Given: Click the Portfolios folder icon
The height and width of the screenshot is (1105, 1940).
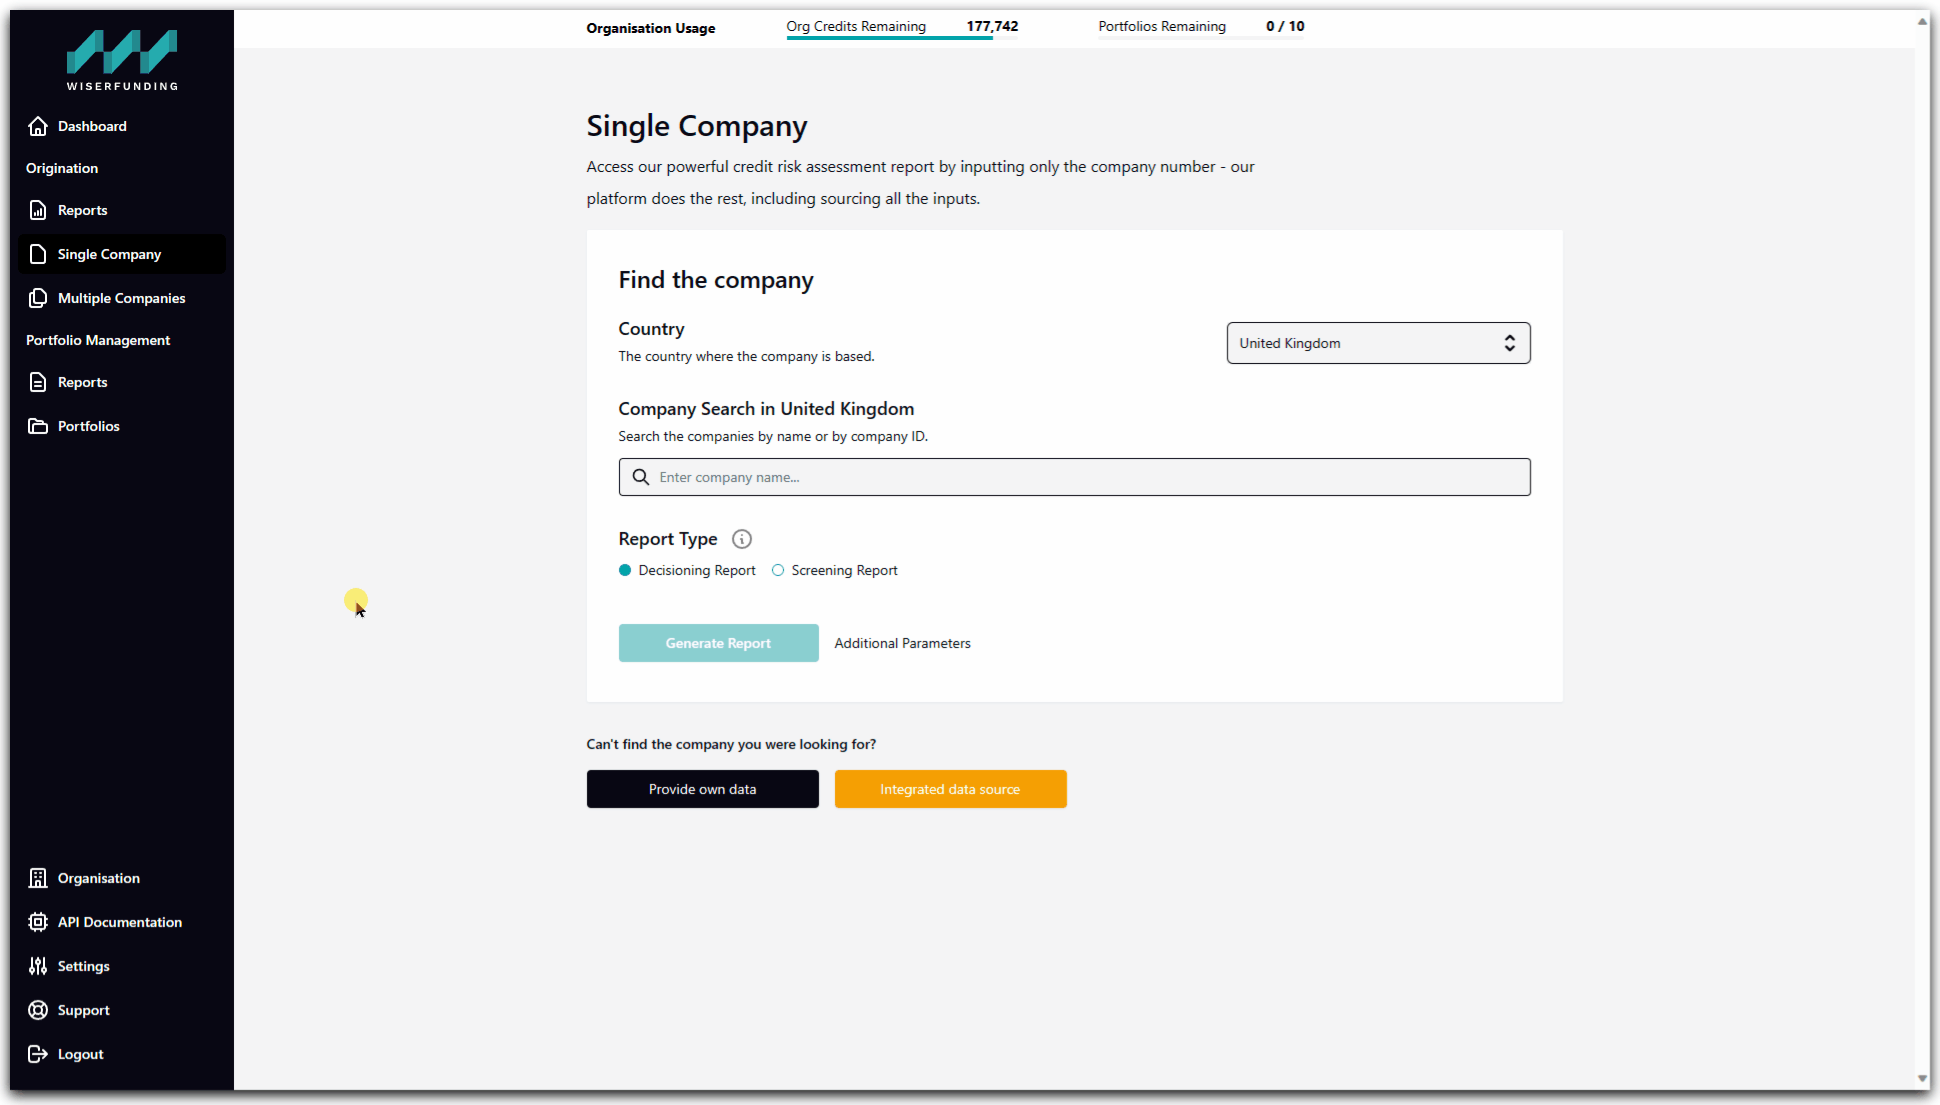Looking at the screenshot, I should click(38, 426).
